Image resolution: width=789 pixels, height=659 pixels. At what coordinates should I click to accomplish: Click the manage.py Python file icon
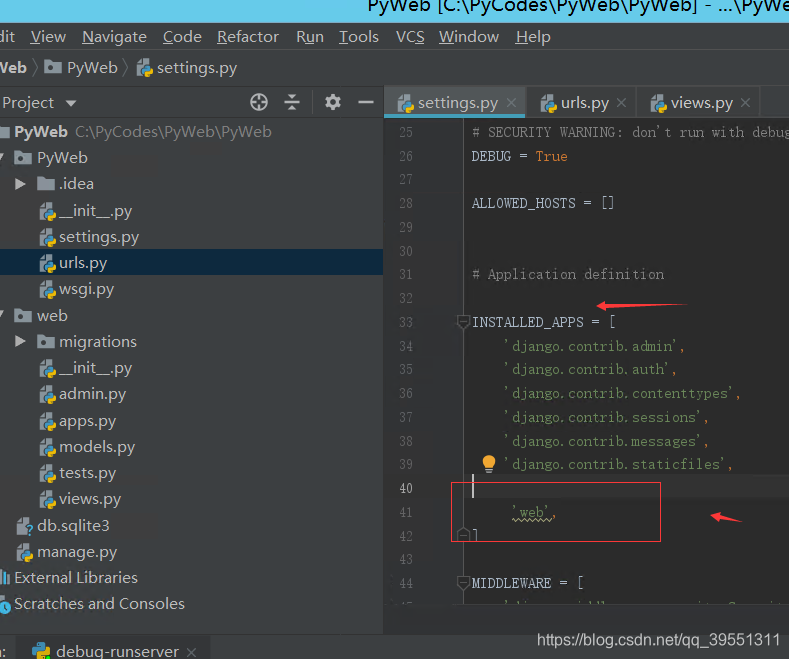tap(25, 552)
